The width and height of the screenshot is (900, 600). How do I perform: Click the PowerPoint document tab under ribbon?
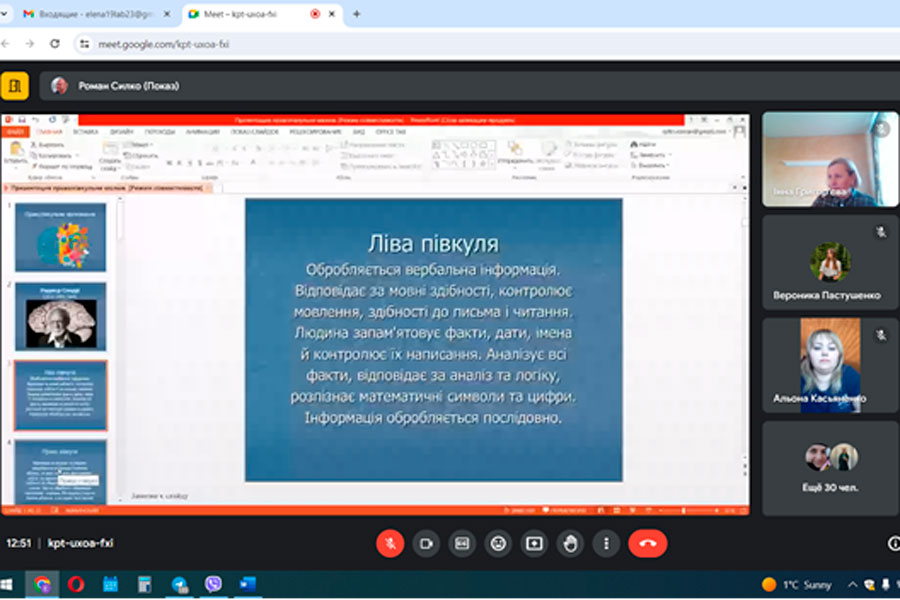pos(107,188)
